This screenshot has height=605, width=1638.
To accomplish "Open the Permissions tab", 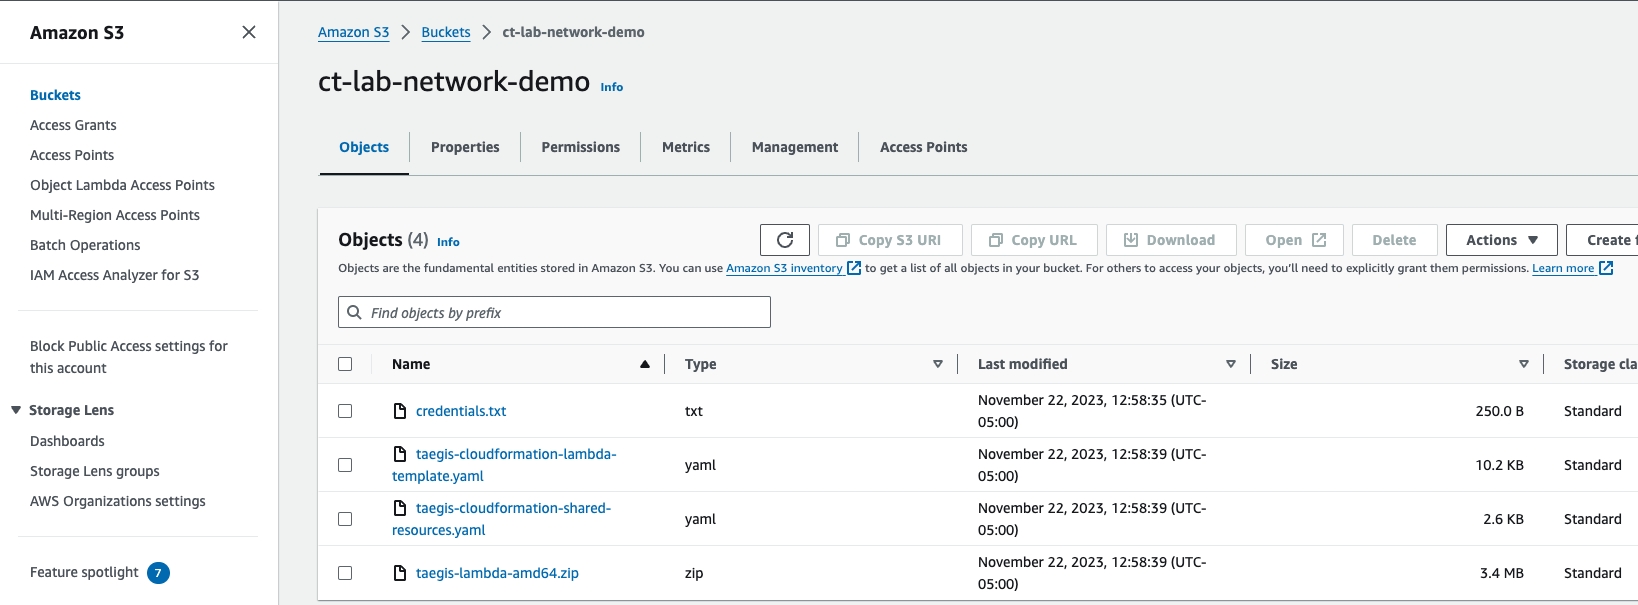I will point(580,147).
